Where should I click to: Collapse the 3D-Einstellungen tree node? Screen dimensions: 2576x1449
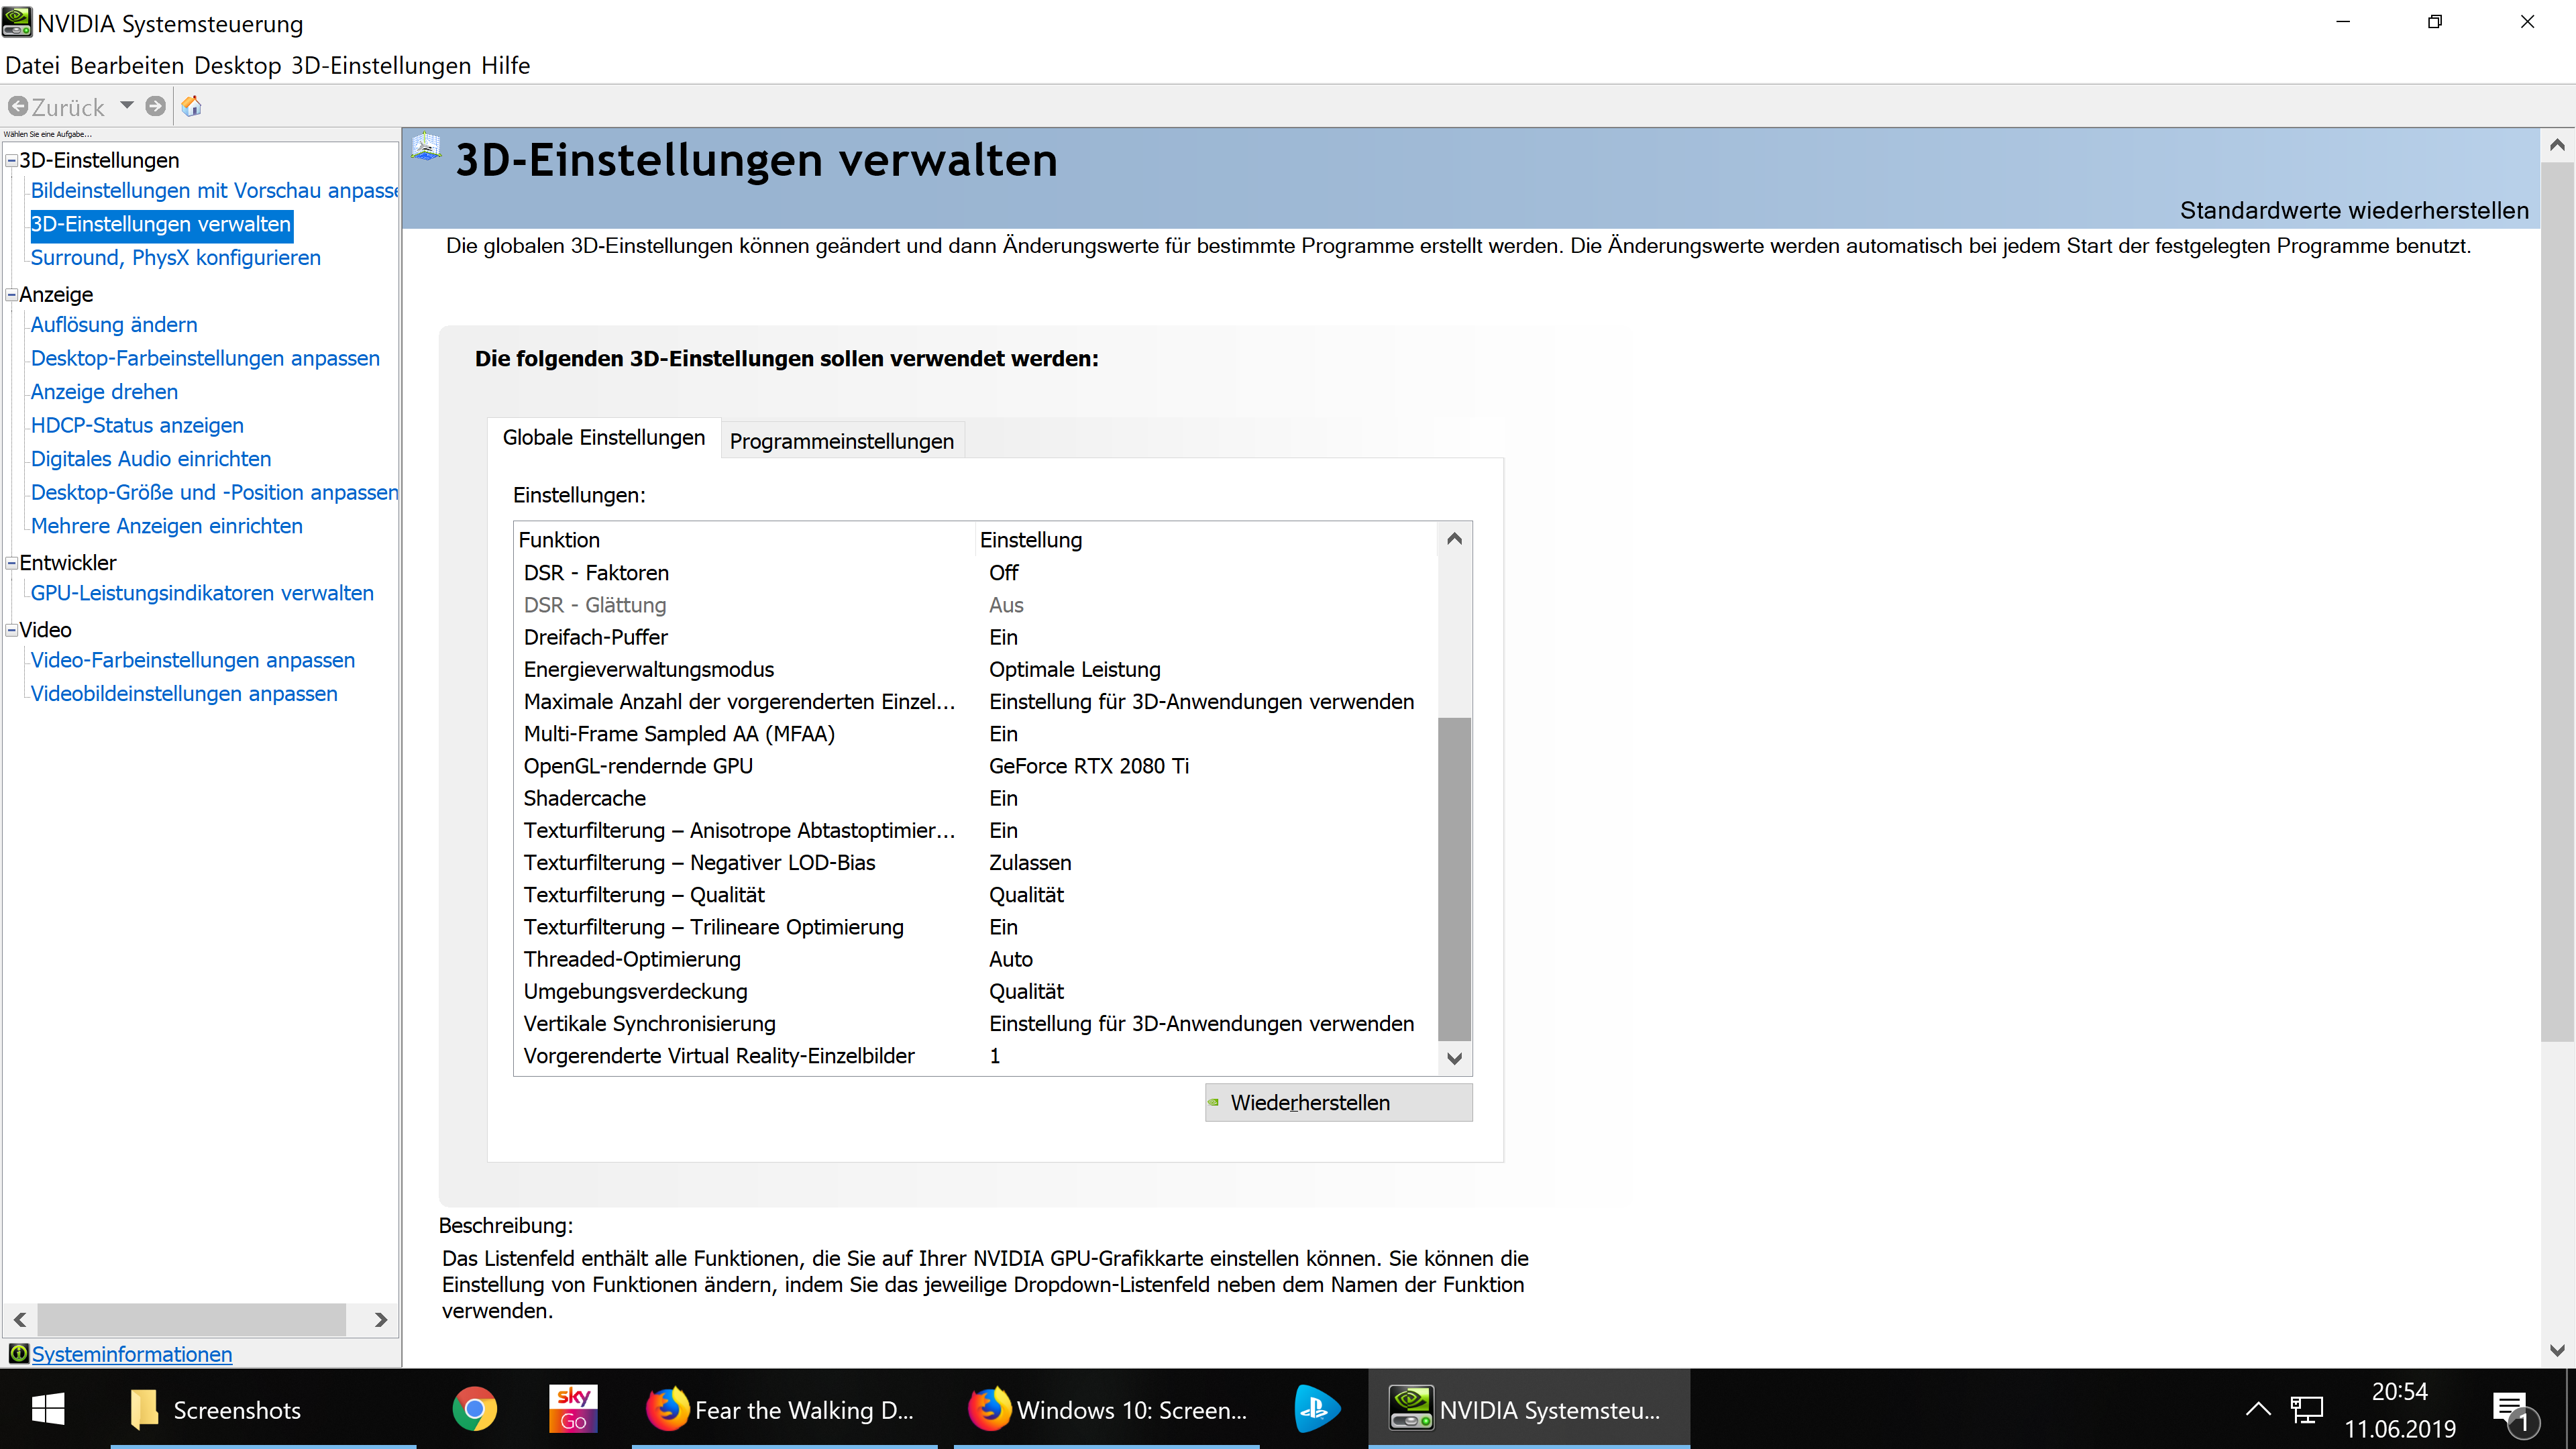click(x=11, y=160)
